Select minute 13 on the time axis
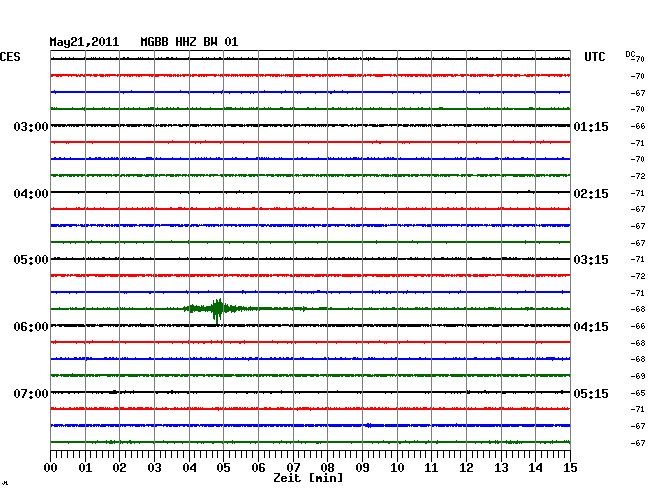 (501, 468)
